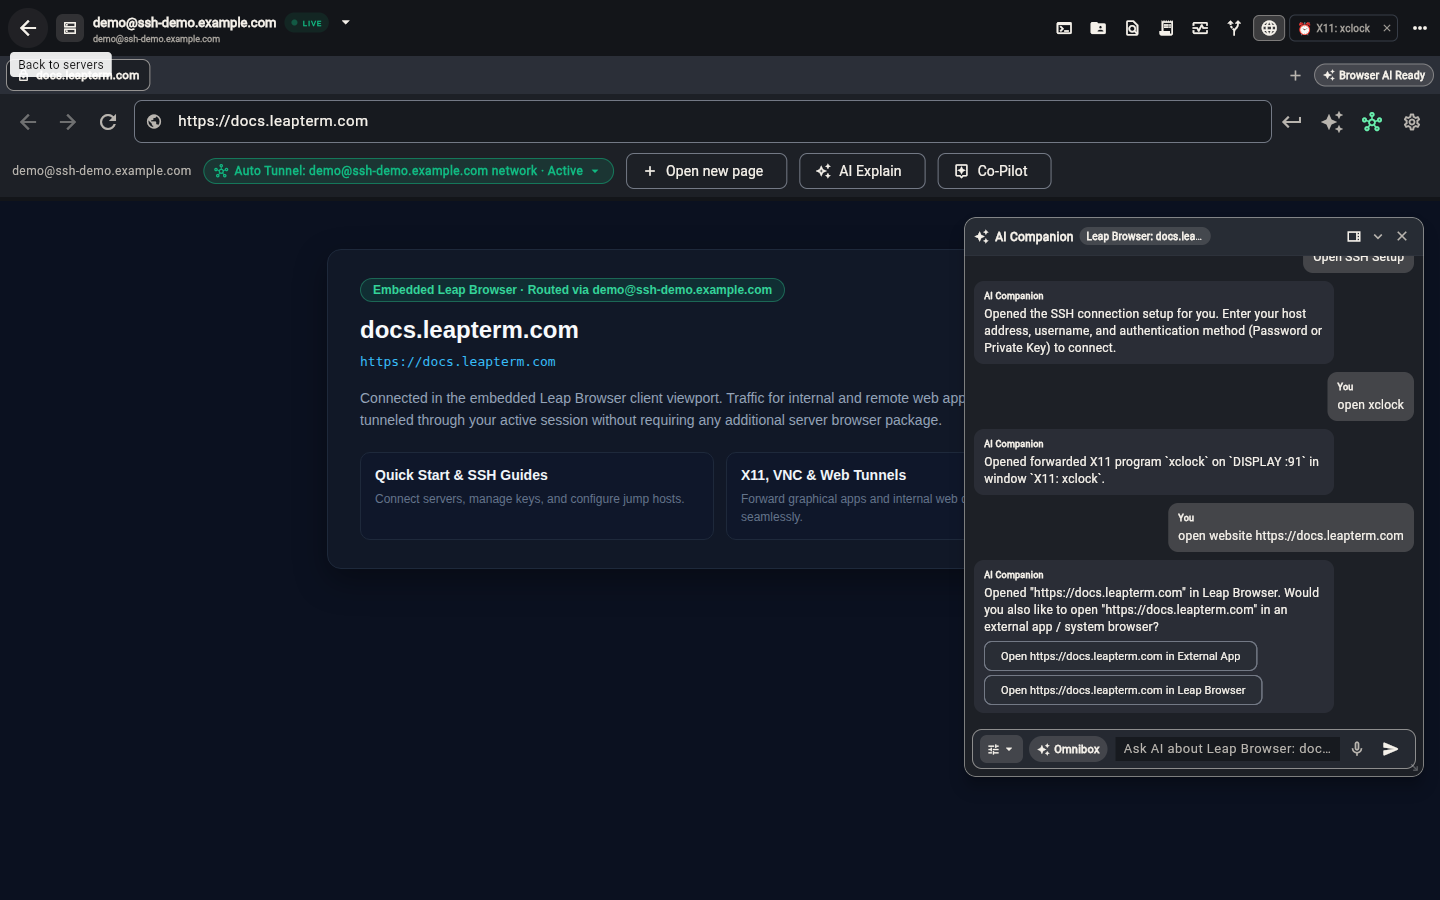Close the X11: xclock tab
Viewport: 1440px width, 900px height.
[x=1387, y=28]
